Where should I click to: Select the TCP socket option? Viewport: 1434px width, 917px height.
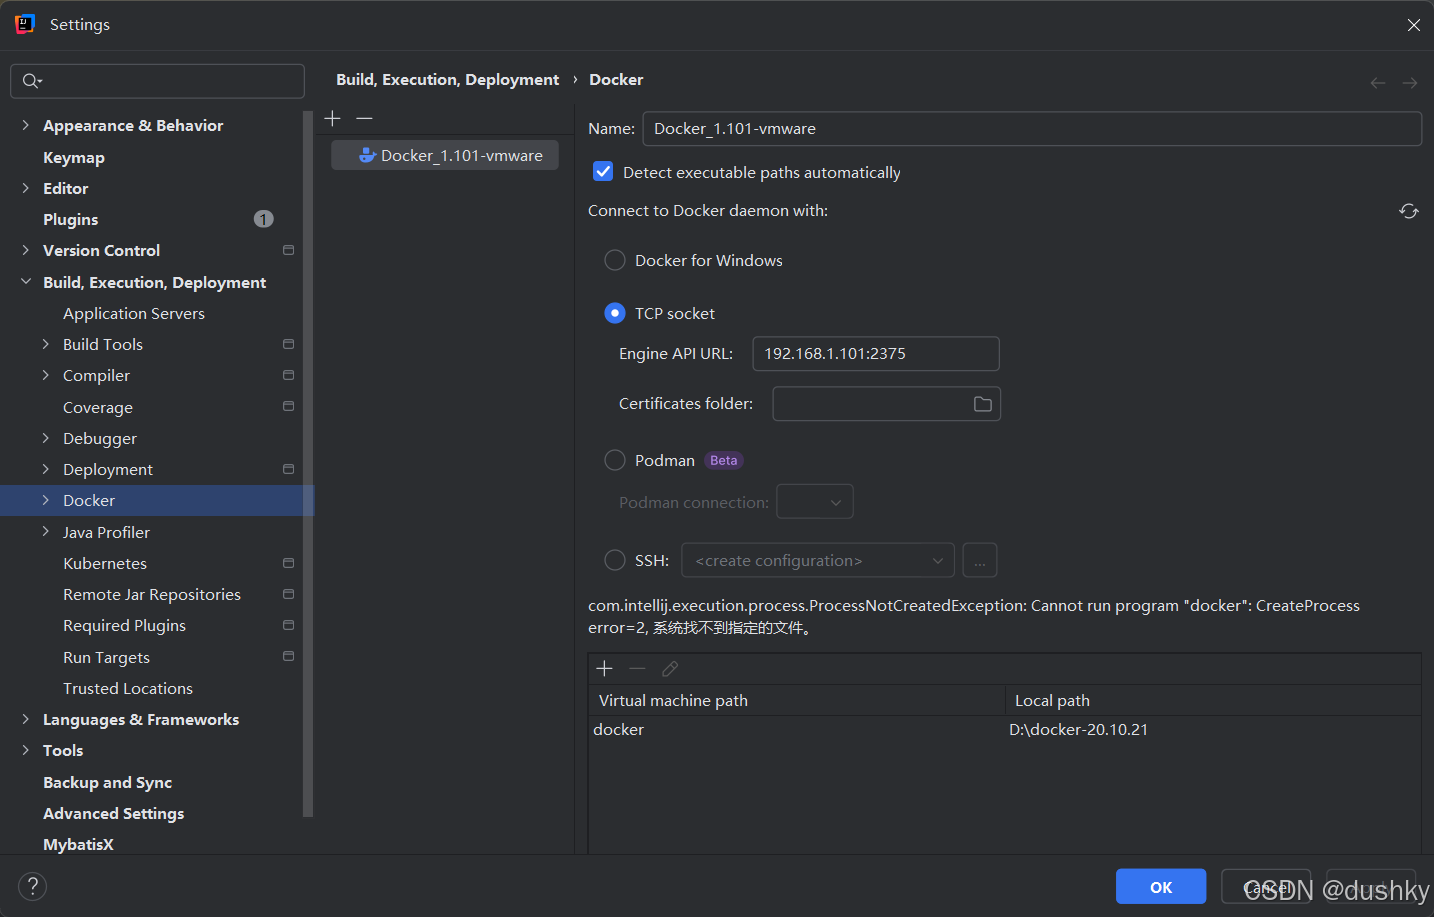pos(615,313)
